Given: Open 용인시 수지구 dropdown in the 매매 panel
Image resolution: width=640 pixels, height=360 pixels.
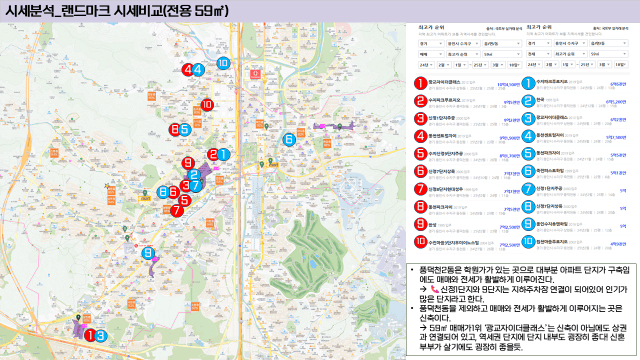Looking at the screenshot, I should pos(463,43).
